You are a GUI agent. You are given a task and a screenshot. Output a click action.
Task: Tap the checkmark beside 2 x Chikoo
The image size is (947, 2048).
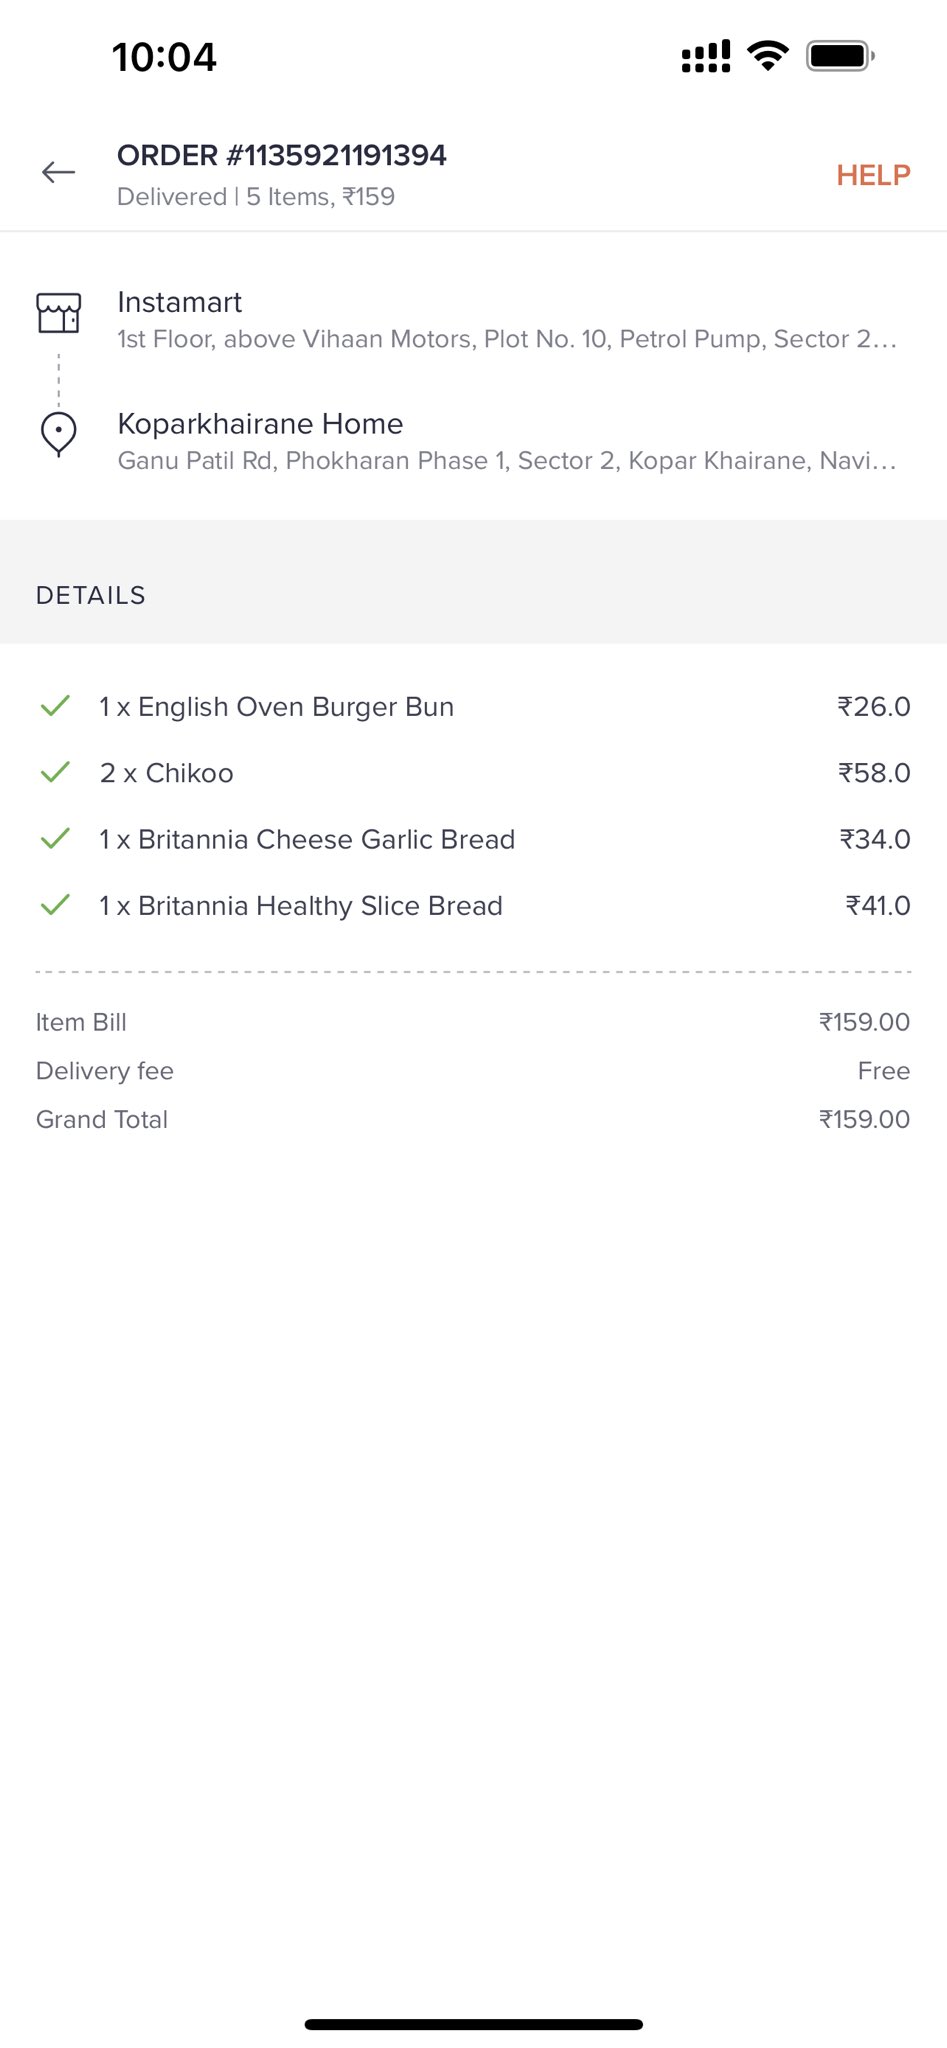tap(55, 772)
